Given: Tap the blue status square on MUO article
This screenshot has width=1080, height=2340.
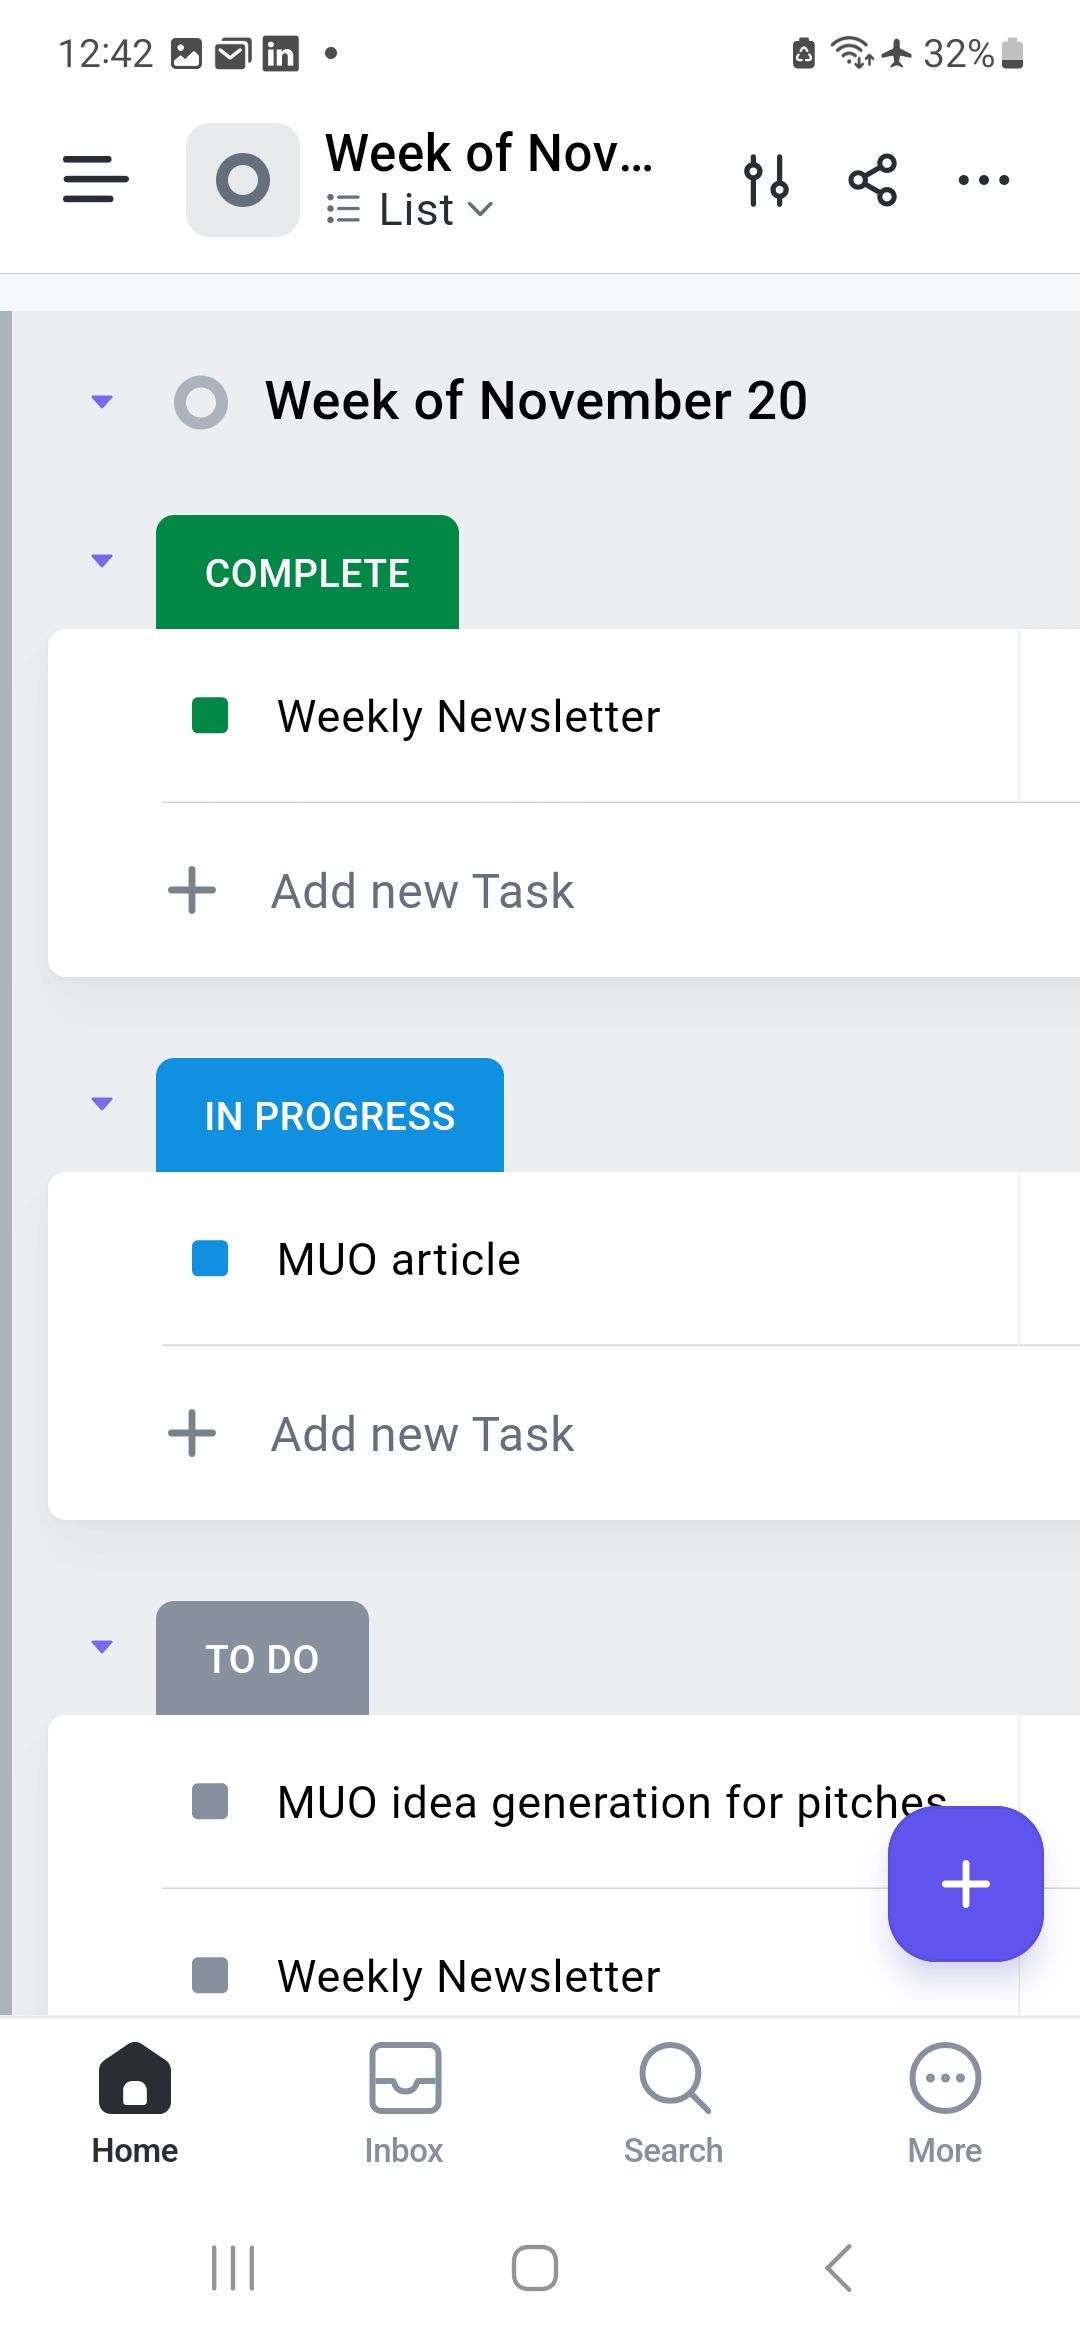Looking at the screenshot, I should click(x=211, y=1259).
